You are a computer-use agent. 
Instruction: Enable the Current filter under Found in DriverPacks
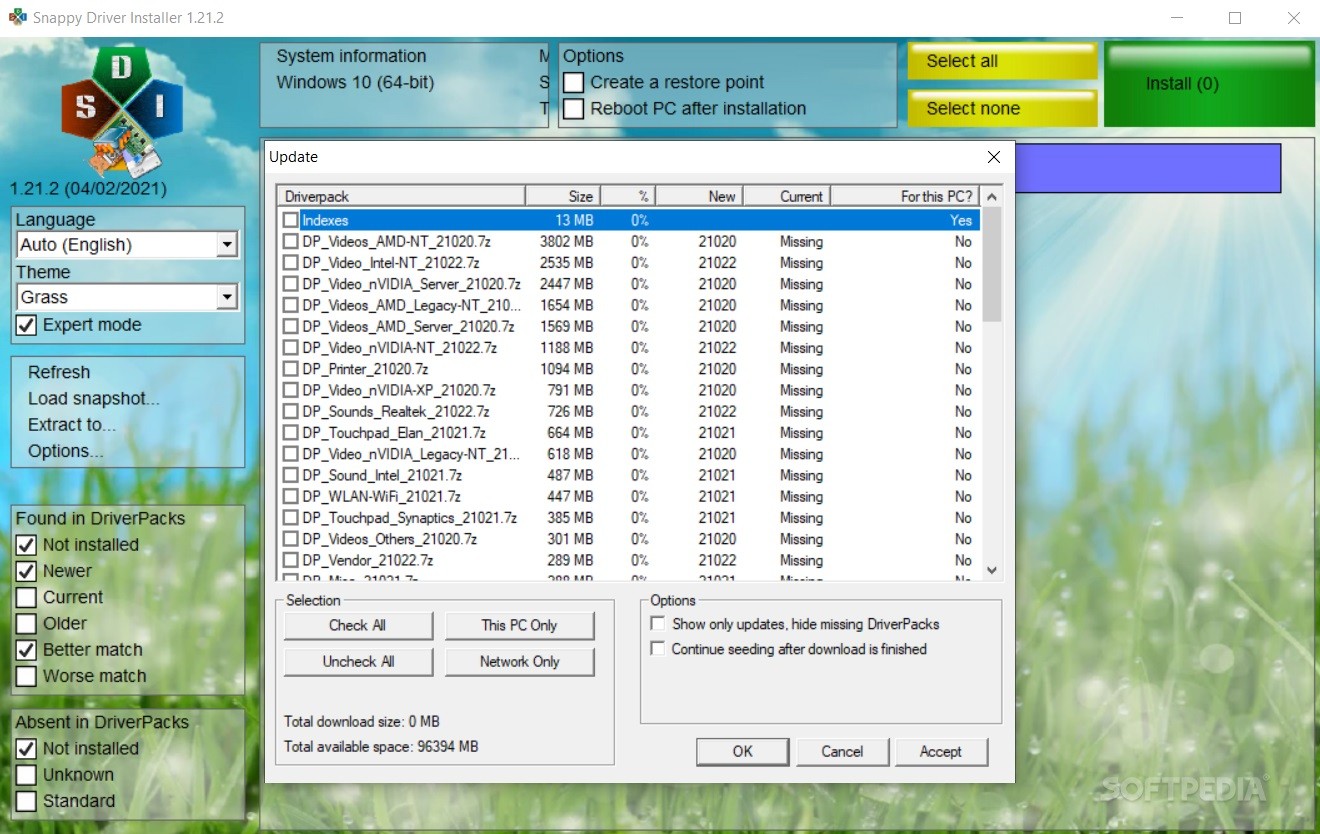[x=25, y=597]
